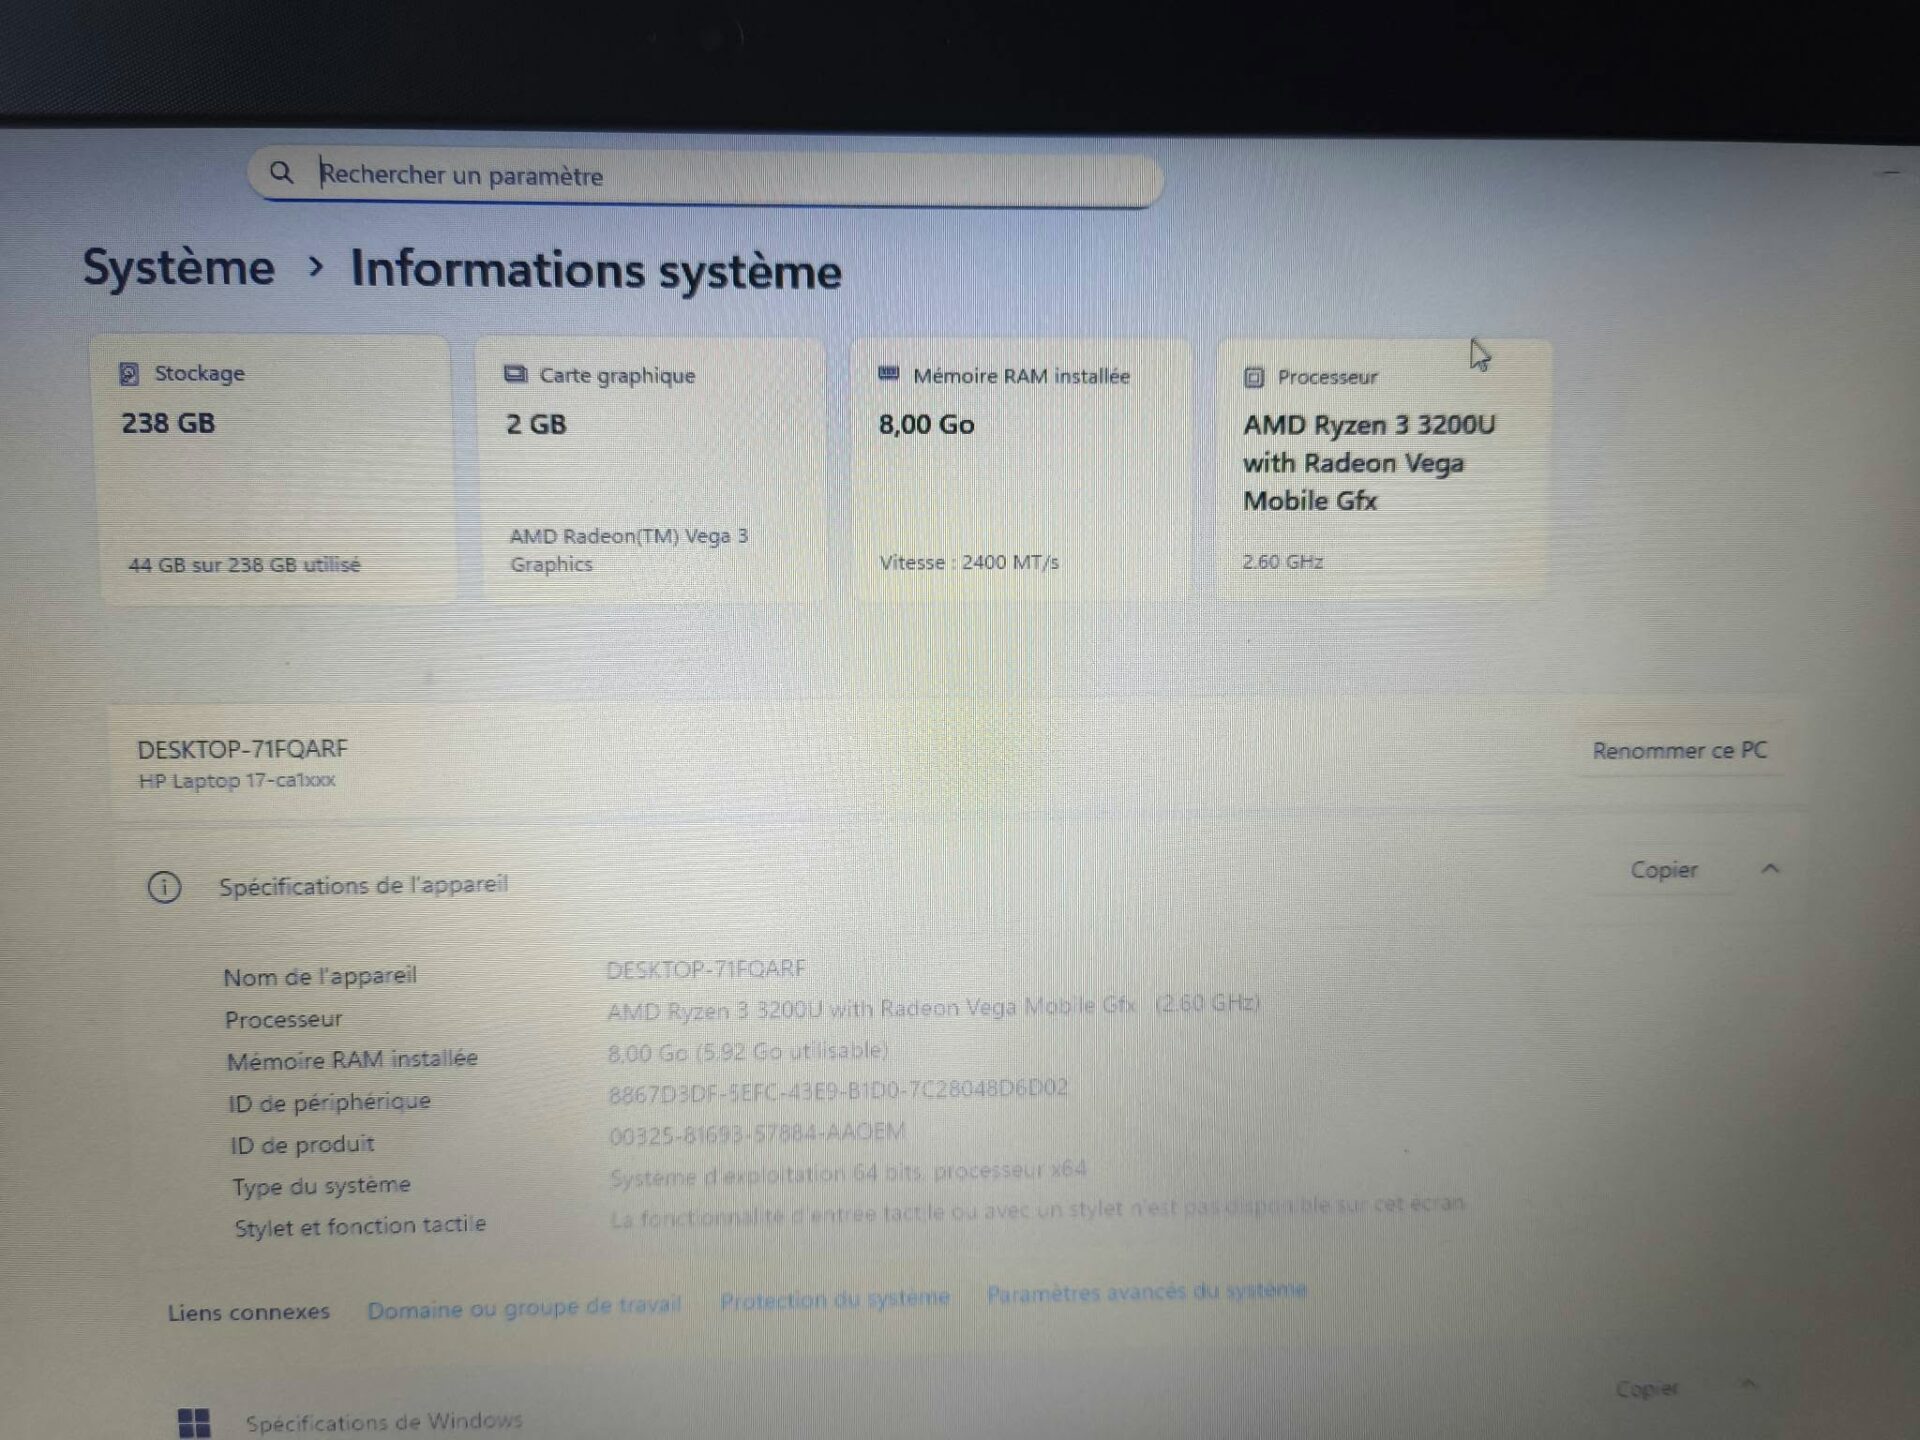Image resolution: width=1920 pixels, height=1440 pixels.
Task: Copy the device specifications with Copier
Action: click(1663, 870)
